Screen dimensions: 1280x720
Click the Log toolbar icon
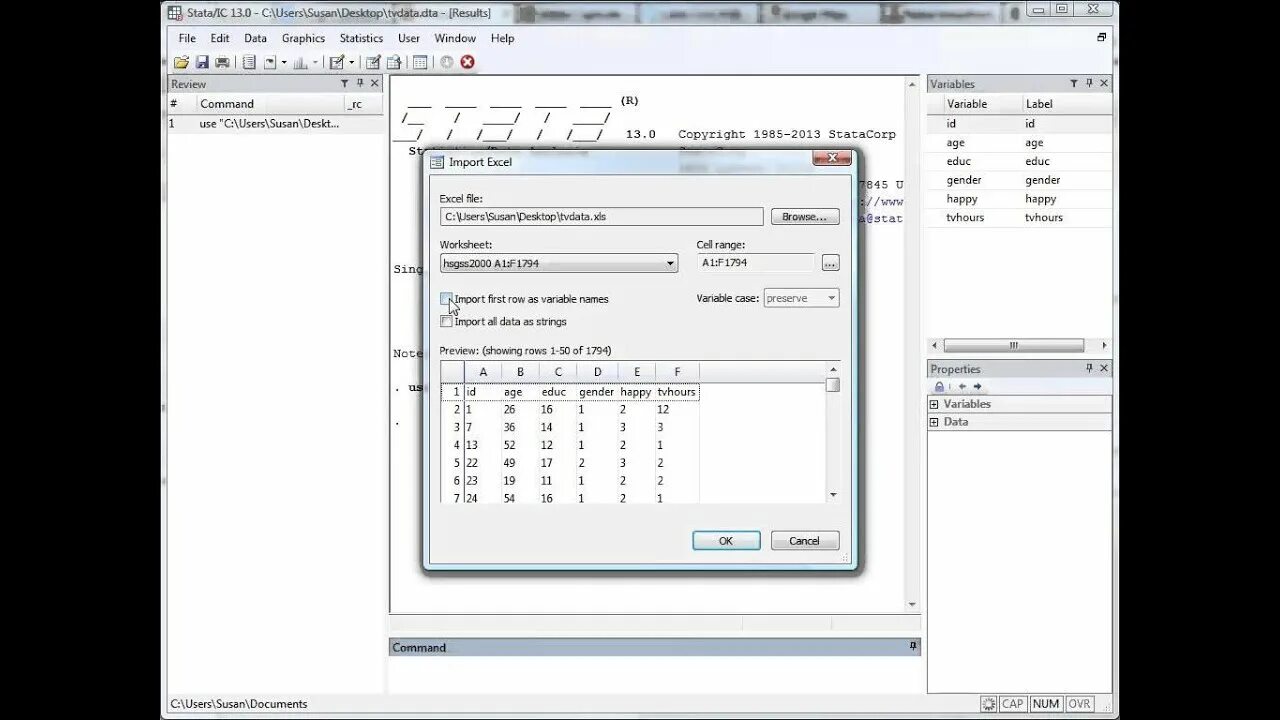[x=249, y=62]
